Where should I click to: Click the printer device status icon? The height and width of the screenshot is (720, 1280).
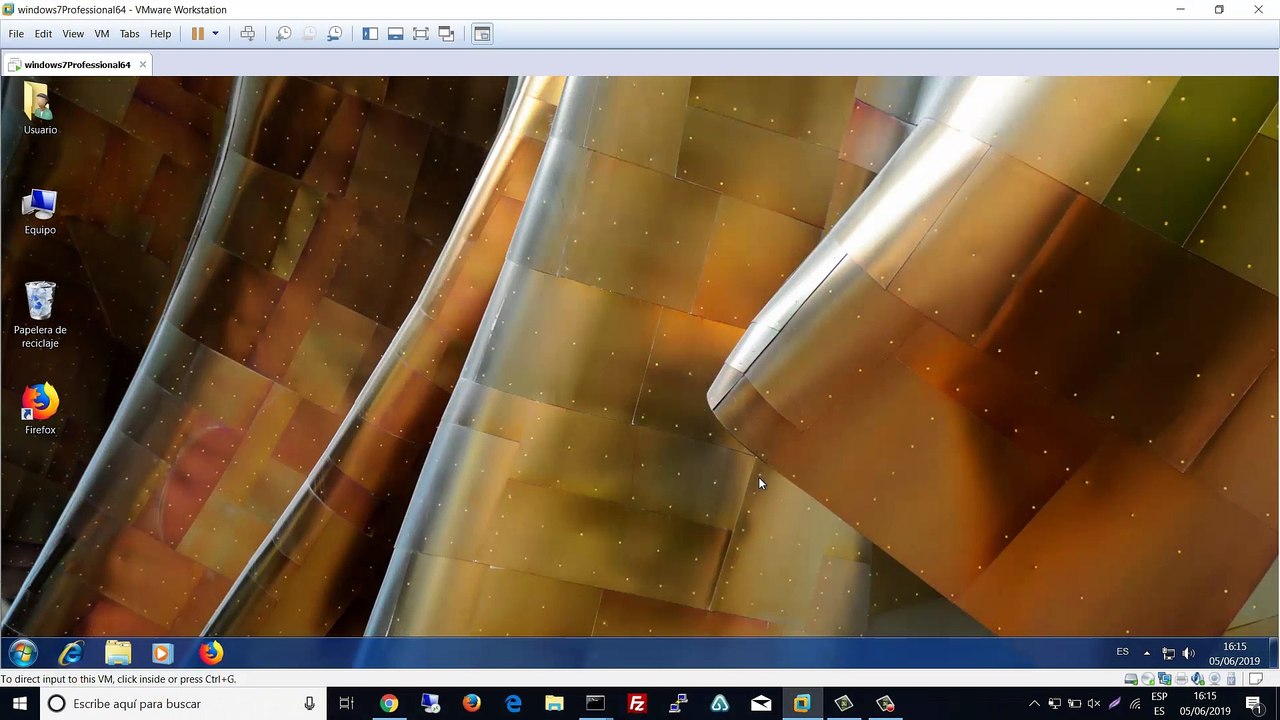(x=1182, y=679)
